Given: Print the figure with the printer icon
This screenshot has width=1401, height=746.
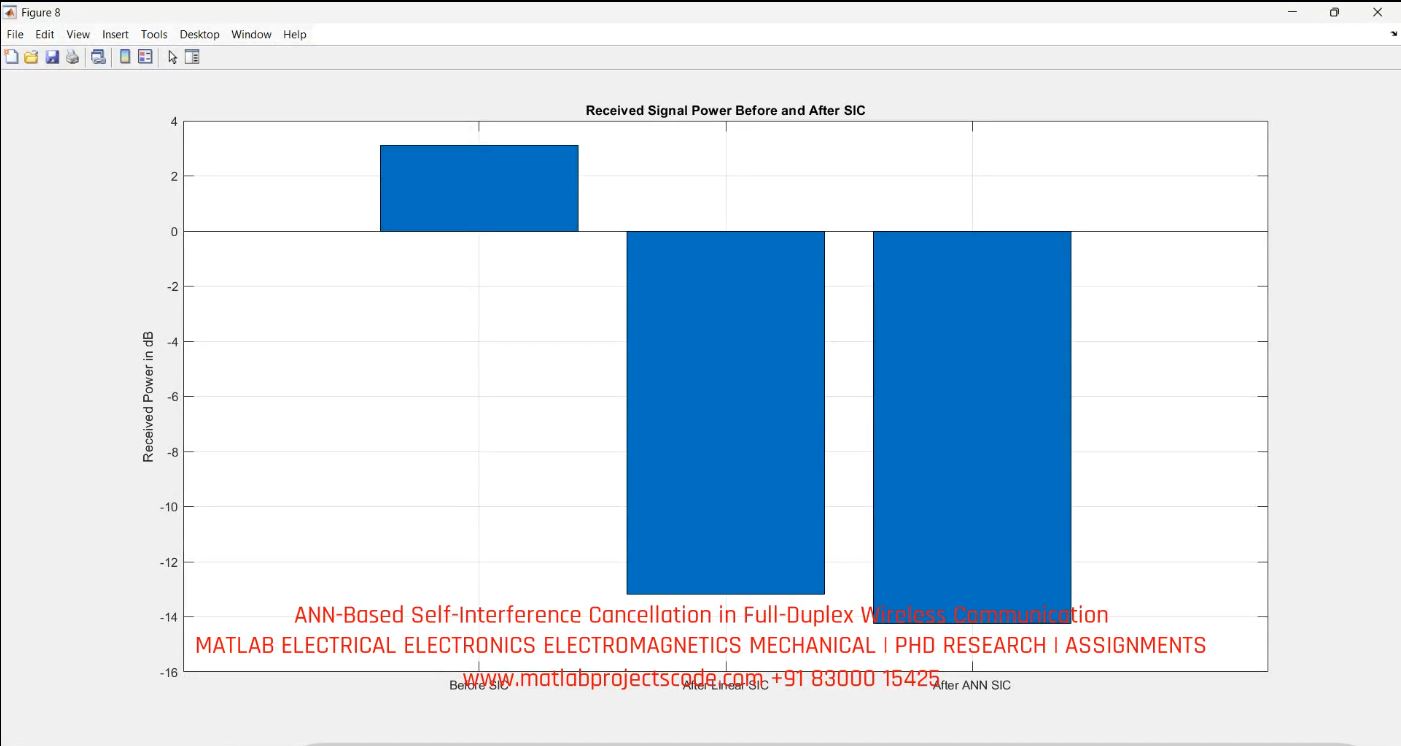Looking at the screenshot, I should point(72,57).
